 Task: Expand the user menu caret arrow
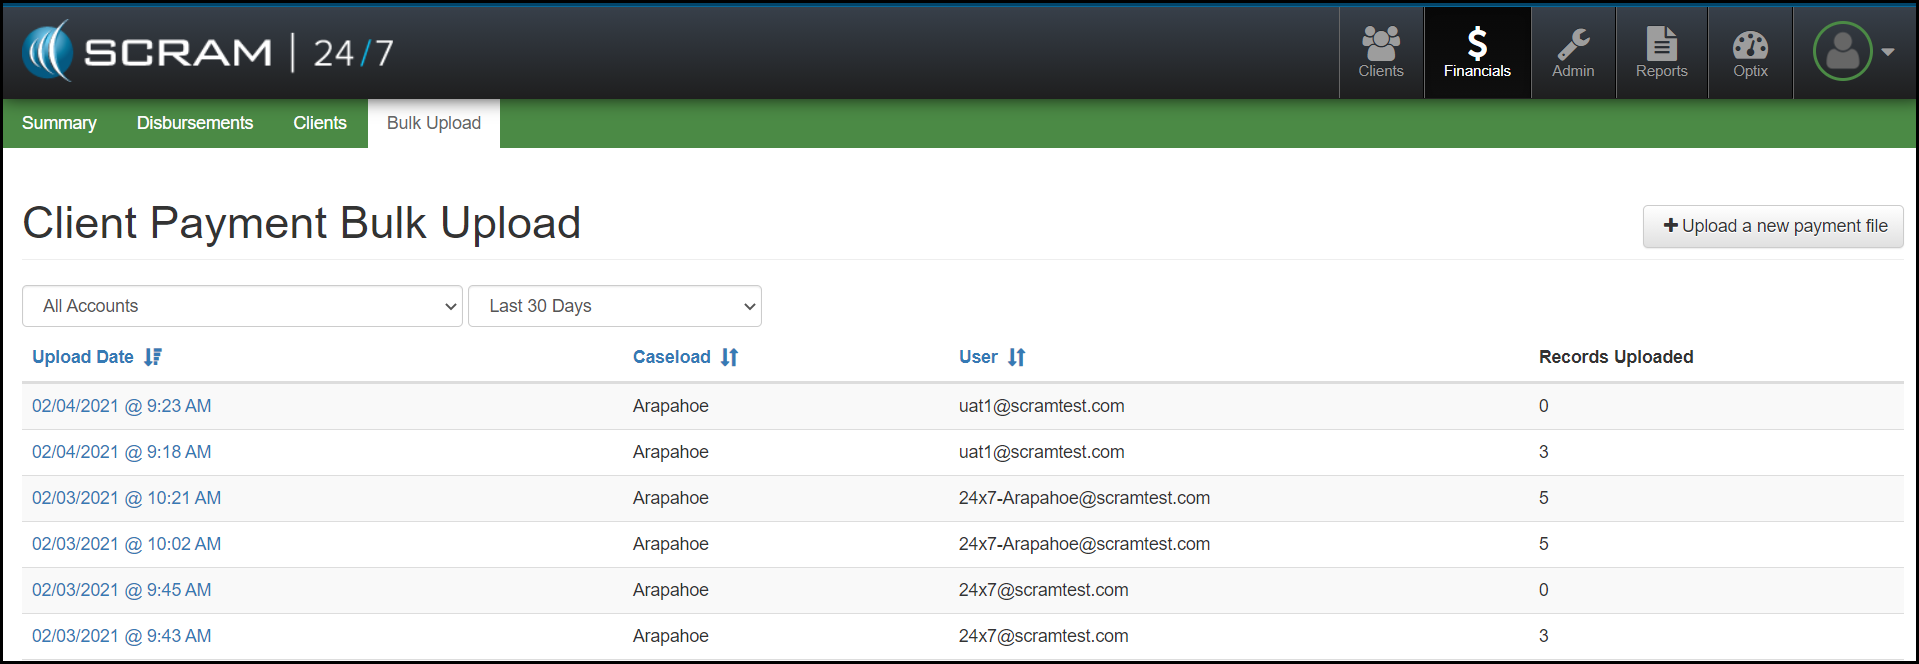click(1888, 52)
